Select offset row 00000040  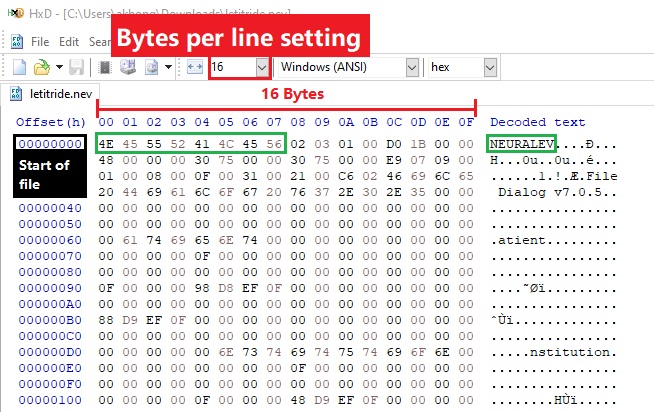pyautogui.click(x=49, y=207)
